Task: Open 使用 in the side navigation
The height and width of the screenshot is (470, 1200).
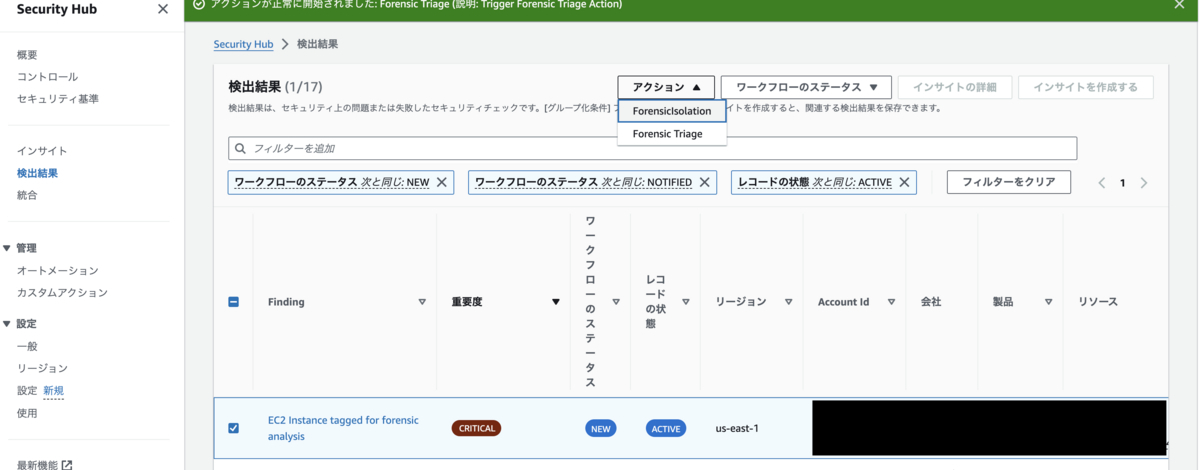Action: pyautogui.click(x=27, y=413)
